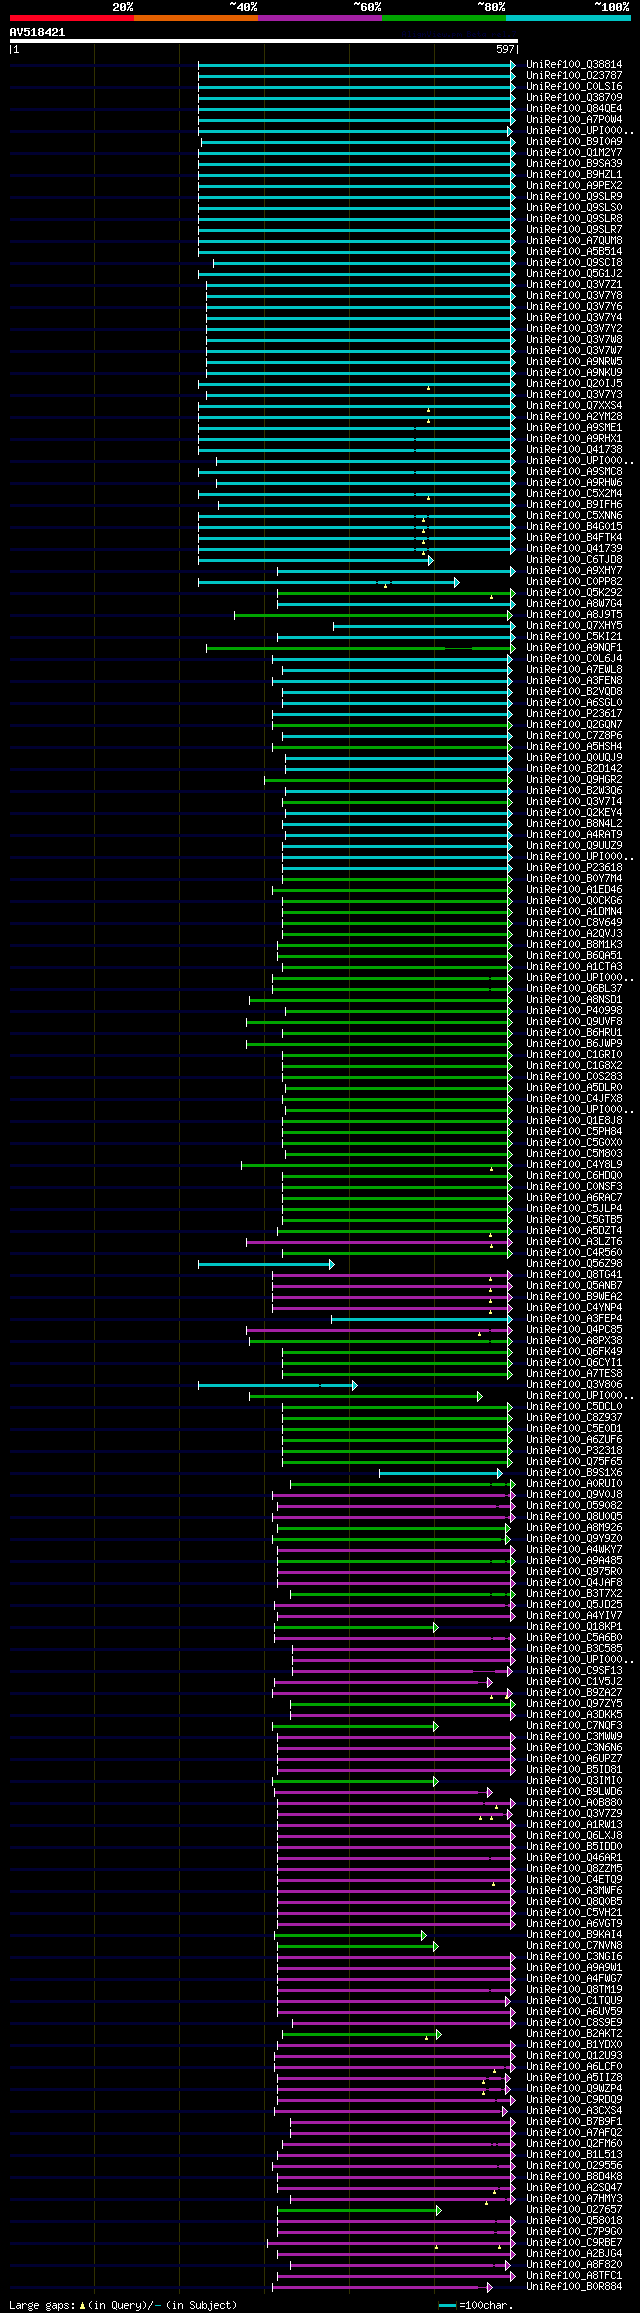This screenshot has width=640, height=2313.
Task: Select hit label UniRef100_Q8ZZM5
Action: (x=574, y=1869)
